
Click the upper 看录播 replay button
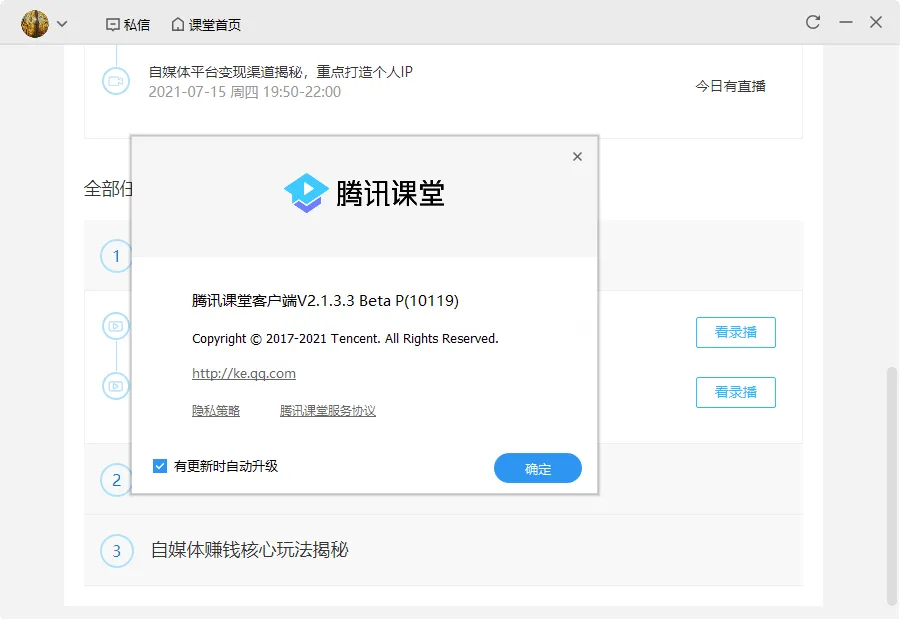pos(736,332)
